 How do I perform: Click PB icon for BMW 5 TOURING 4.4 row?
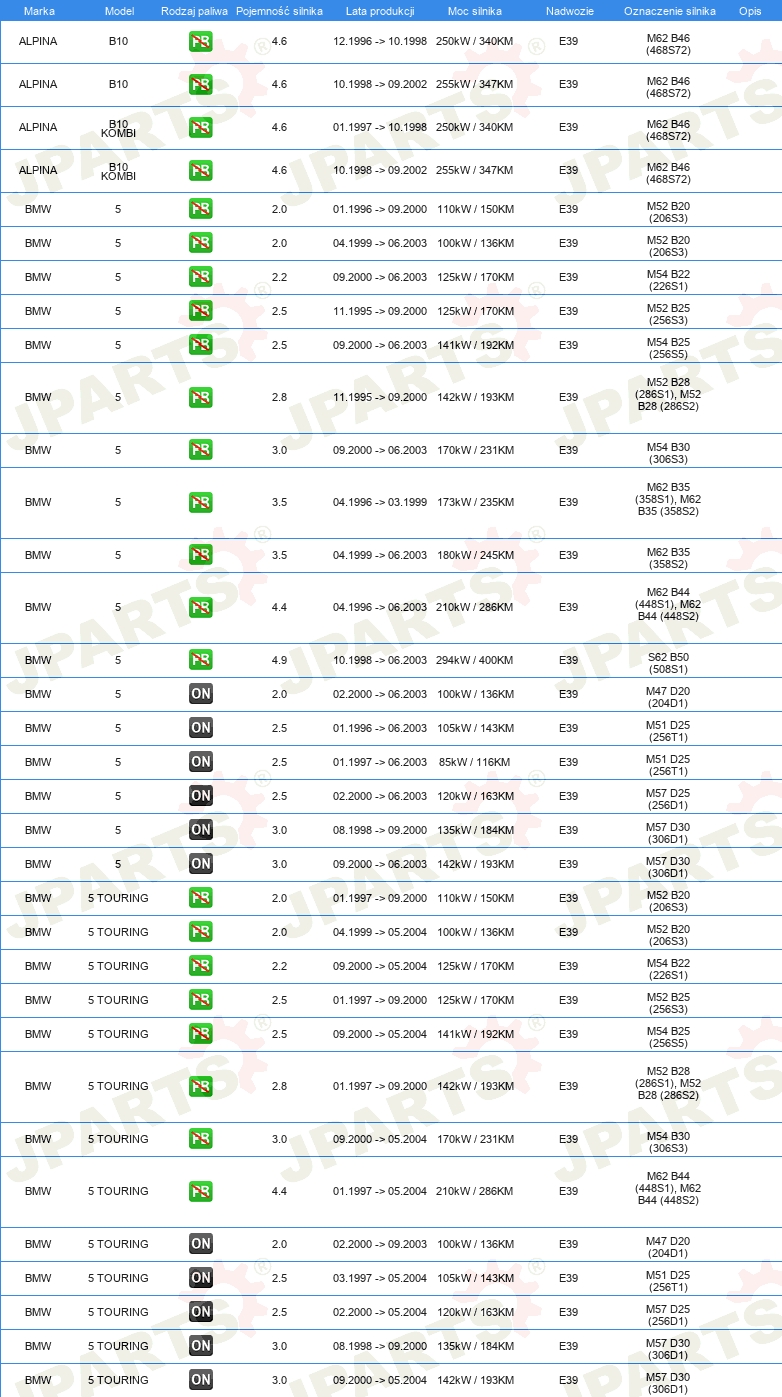tap(200, 1191)
